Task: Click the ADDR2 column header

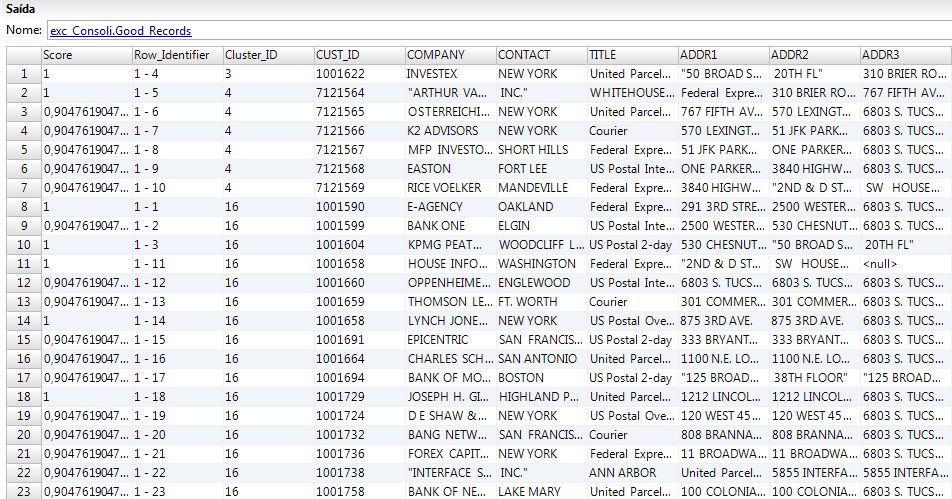Action: point(815,55)
